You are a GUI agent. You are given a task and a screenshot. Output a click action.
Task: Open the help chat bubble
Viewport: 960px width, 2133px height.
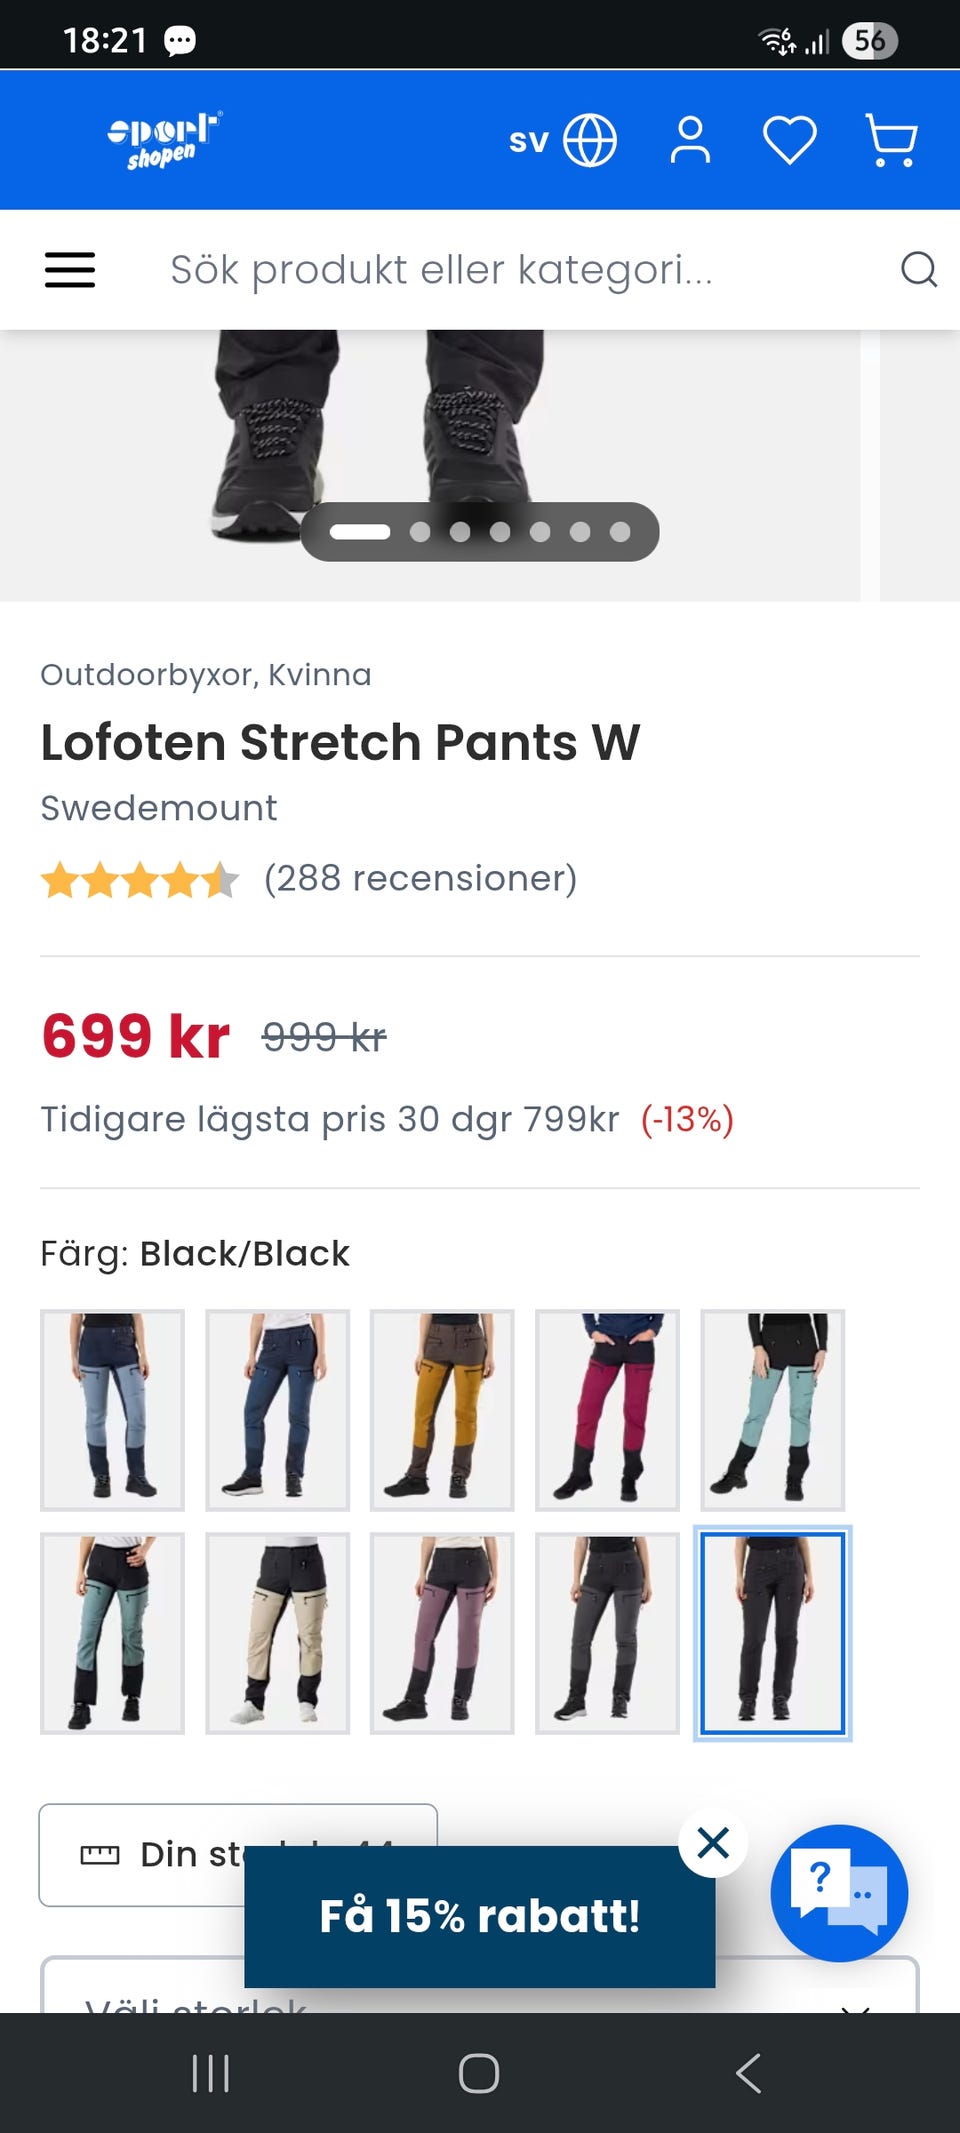[839, 1892]
